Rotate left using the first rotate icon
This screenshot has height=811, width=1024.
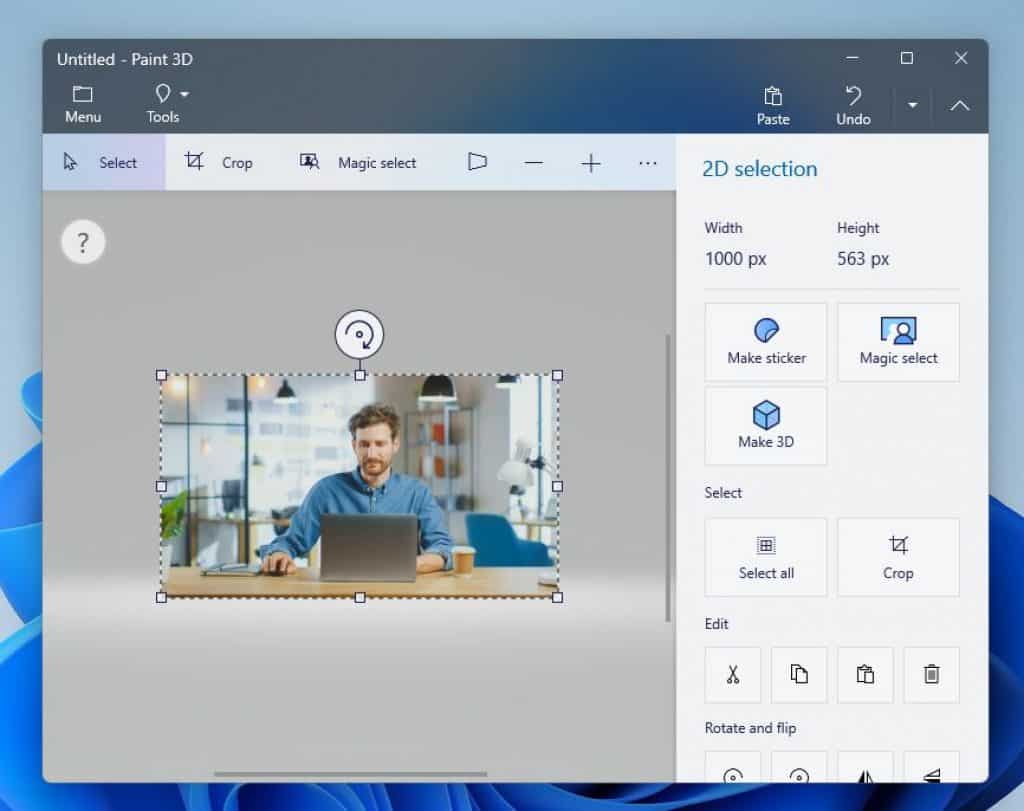click(x=733, y=768)
